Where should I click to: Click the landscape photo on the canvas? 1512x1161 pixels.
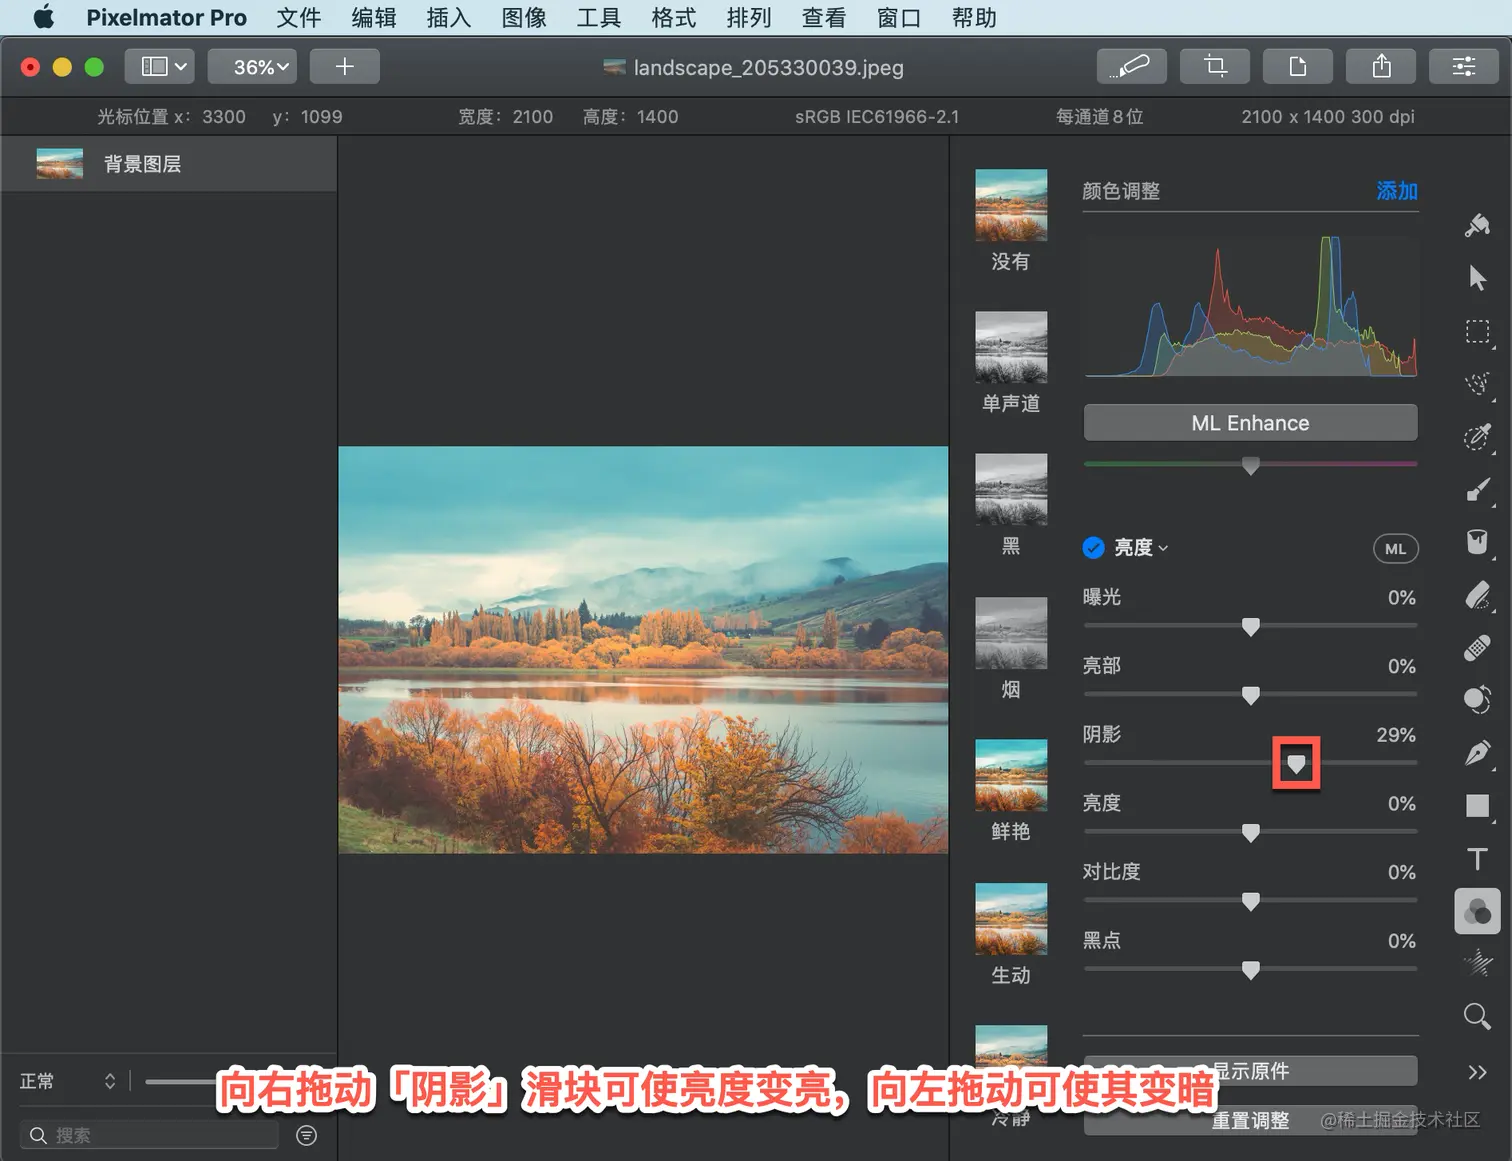click(x=643, y=650)
